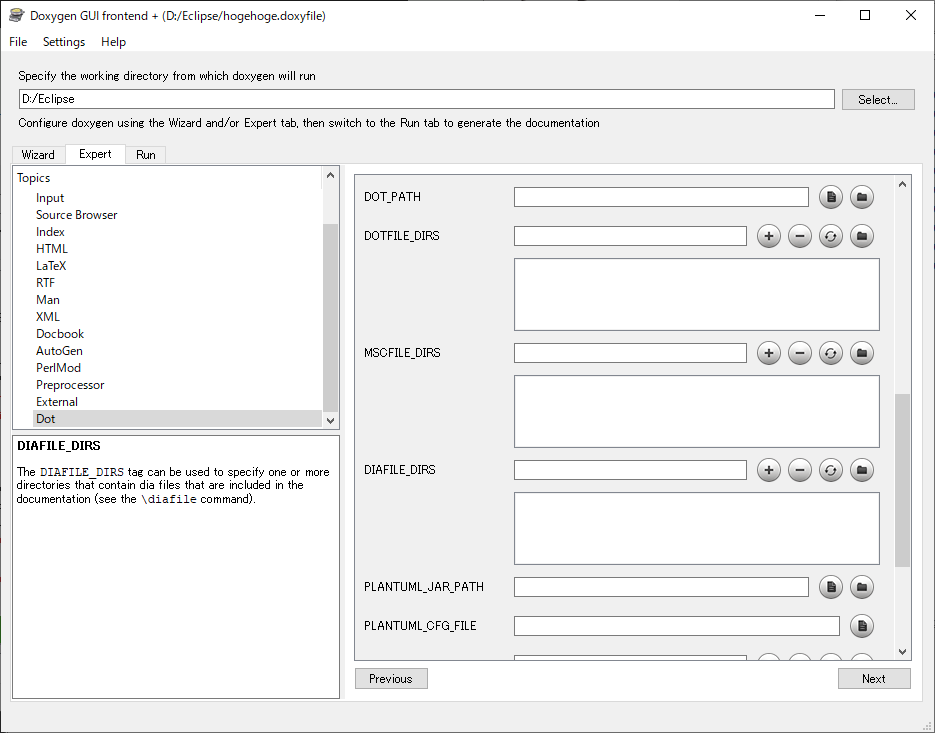Switch to the Wizard tab
935x733 pixels.
38,154
